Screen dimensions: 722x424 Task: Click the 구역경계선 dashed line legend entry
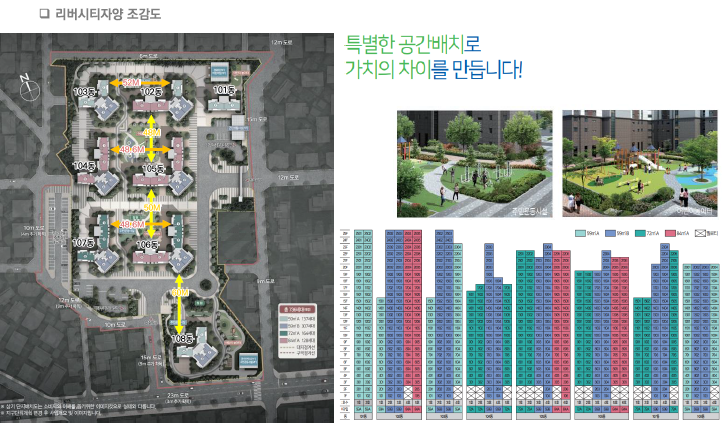(x=297, y=353)
